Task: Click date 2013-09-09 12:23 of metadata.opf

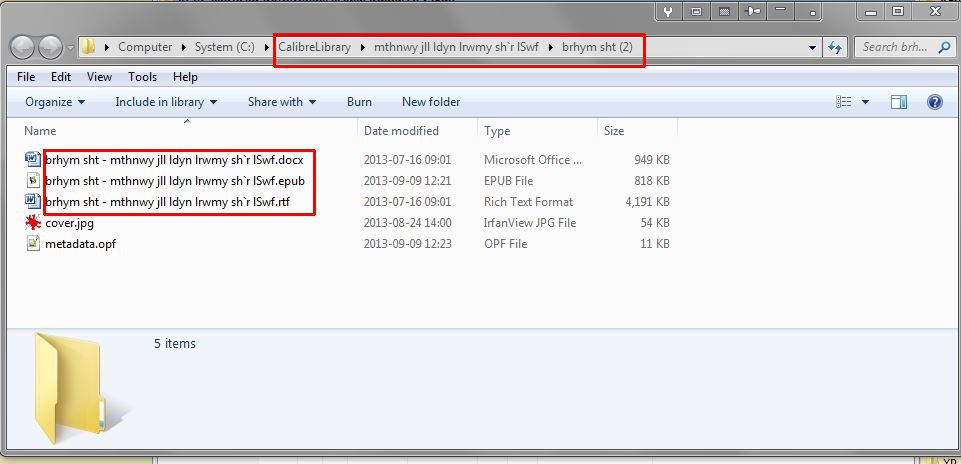Action: point(408,243)
